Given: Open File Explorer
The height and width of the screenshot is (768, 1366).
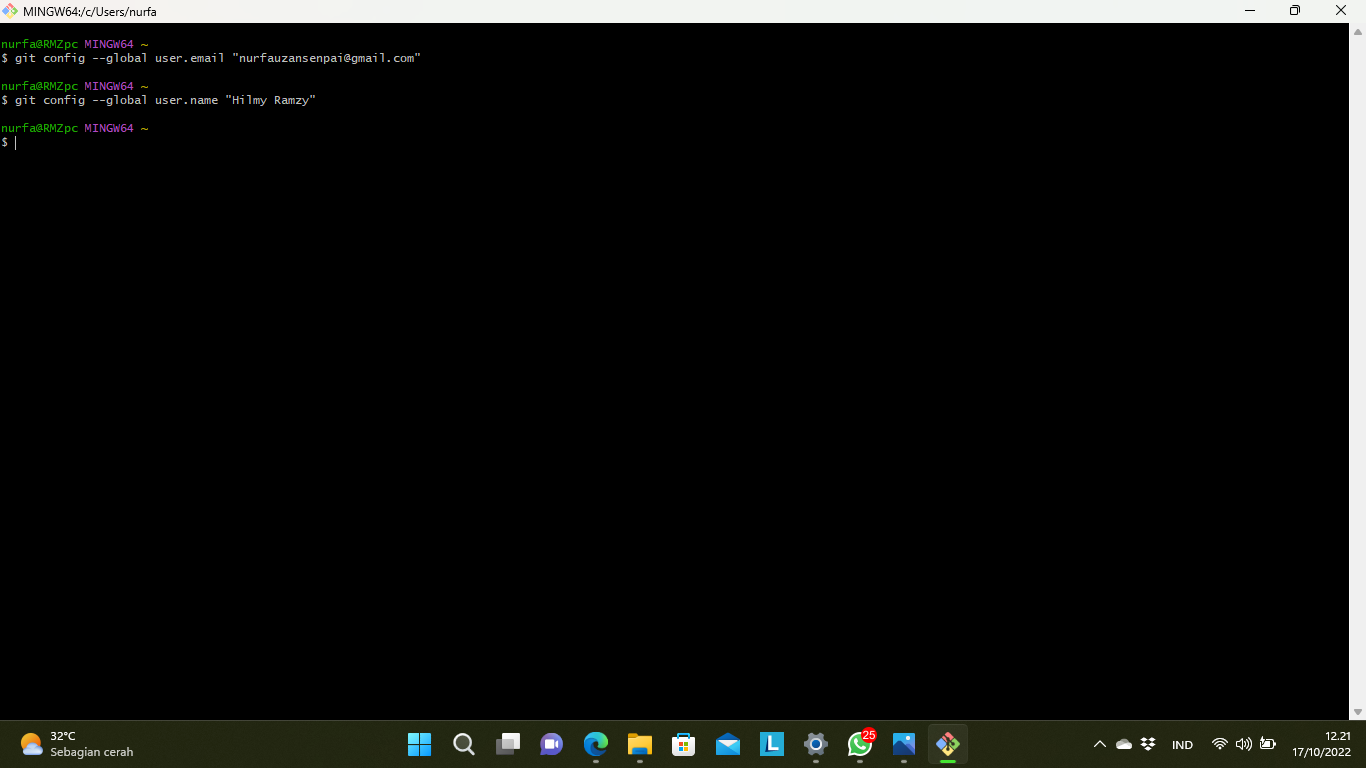Looking at the screenshot, I should [x=640, y=744].
